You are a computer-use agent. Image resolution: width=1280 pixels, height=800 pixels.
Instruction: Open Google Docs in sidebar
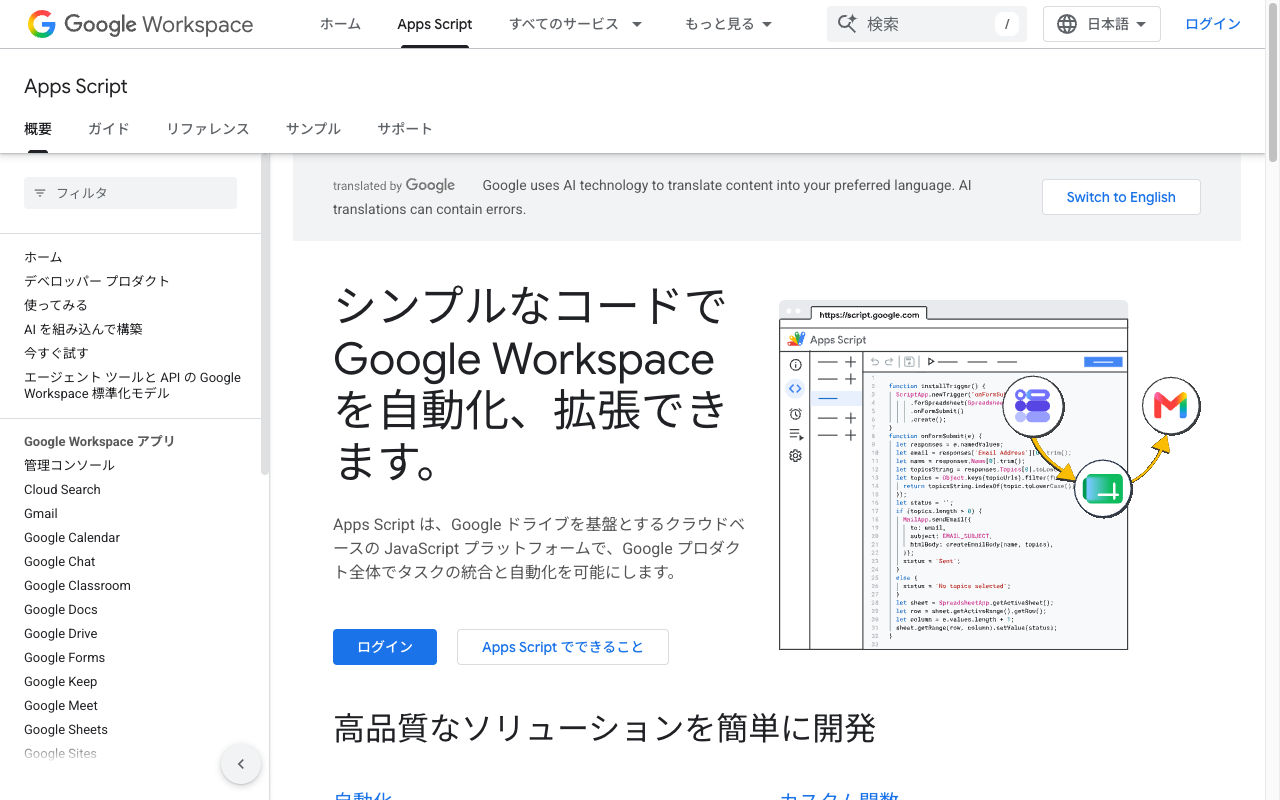(61, 609)
